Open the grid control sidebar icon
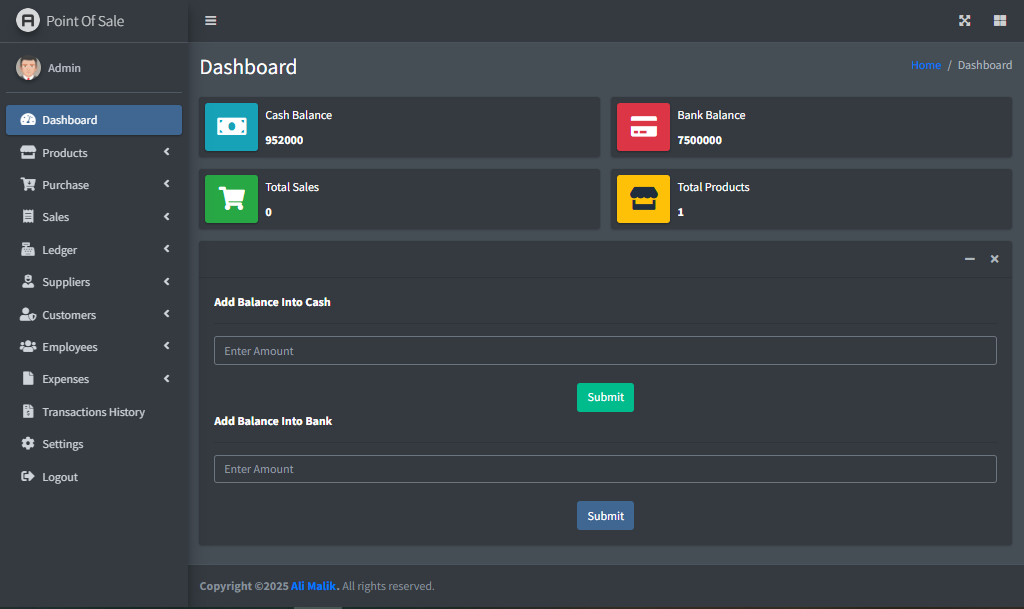 pos(999,21)
